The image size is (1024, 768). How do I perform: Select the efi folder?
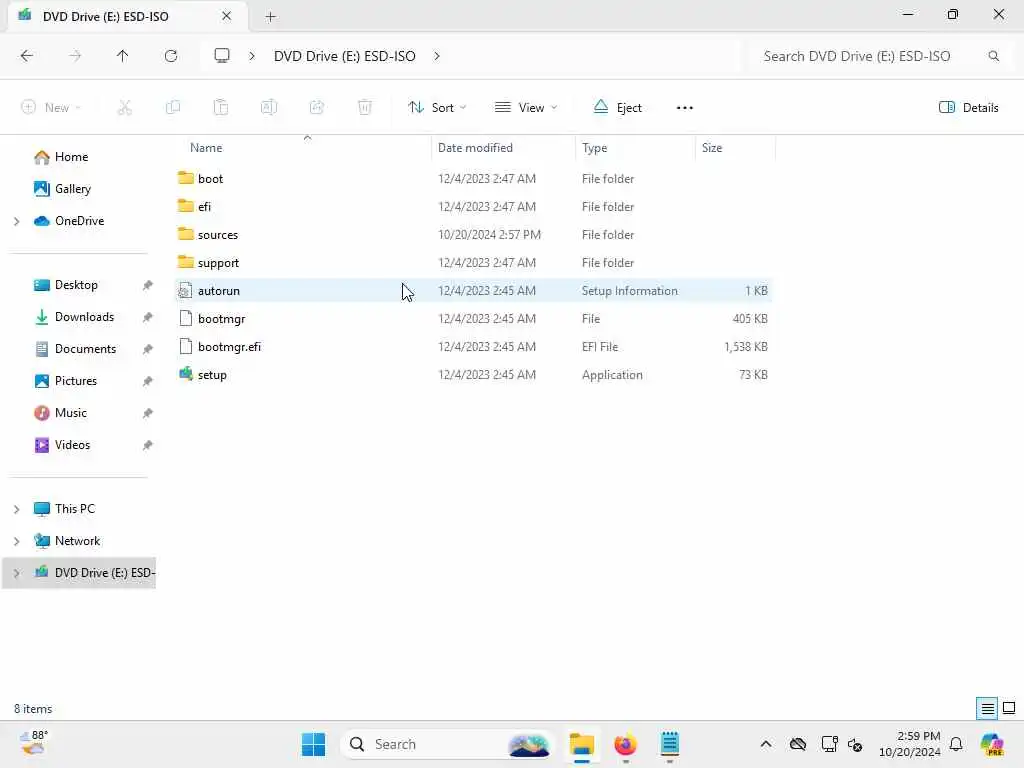point(473,206)
